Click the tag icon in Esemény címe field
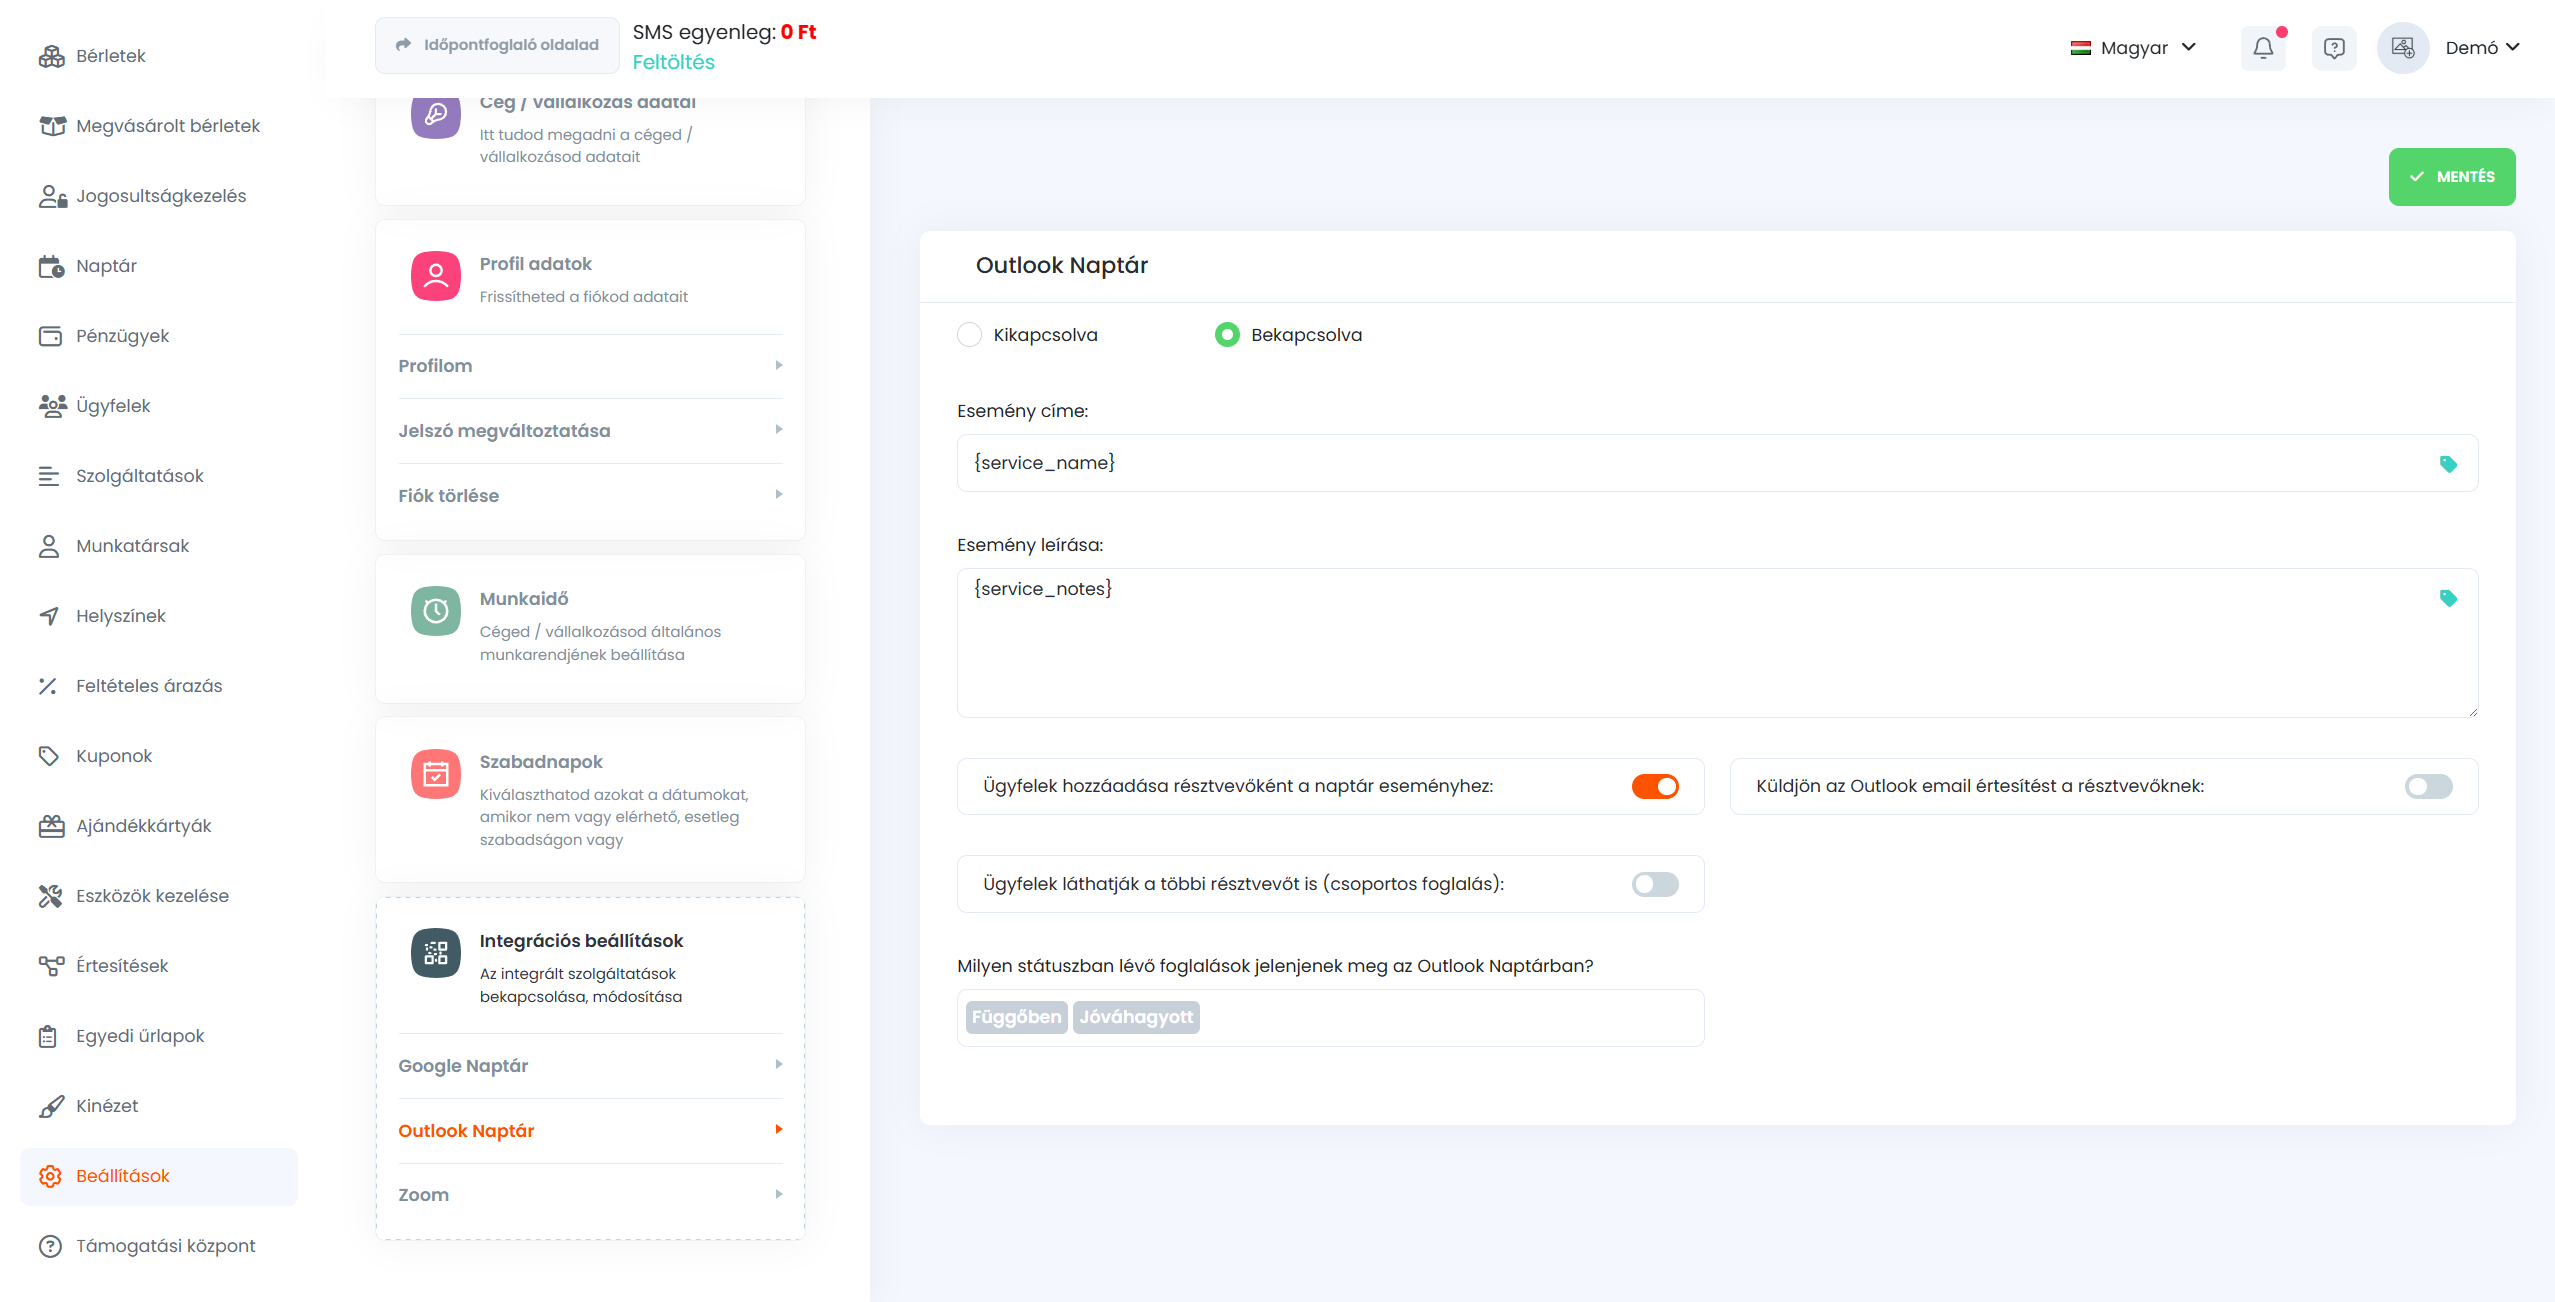This screenshot has height=1302, width=2555. pos(2448,464)
